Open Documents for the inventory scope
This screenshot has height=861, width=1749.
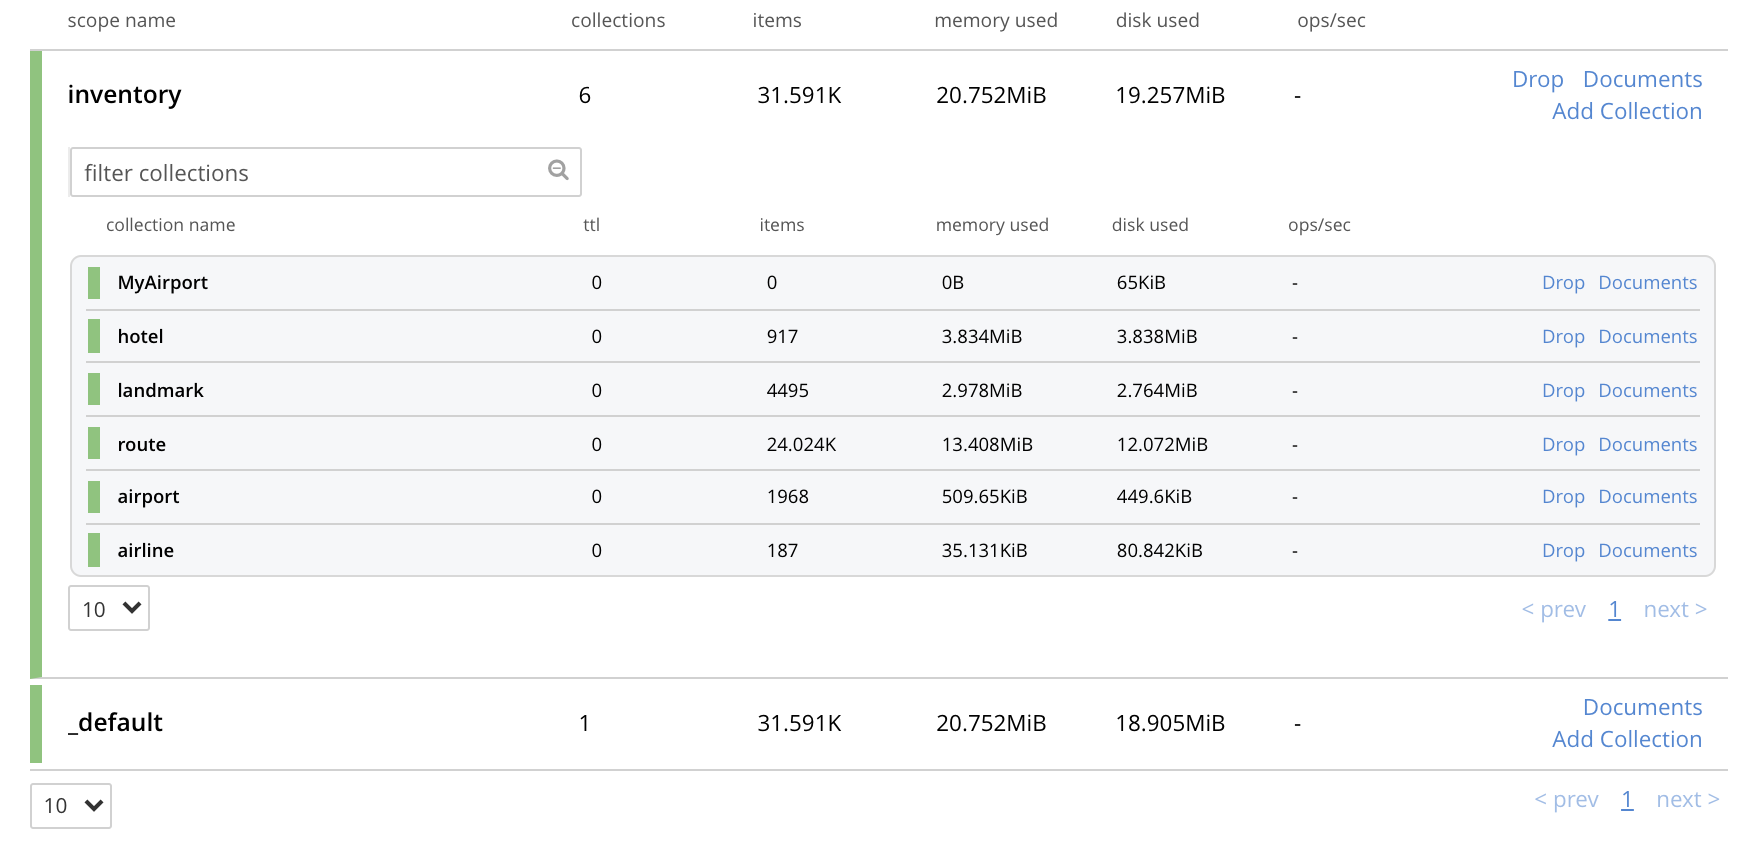pyautogui.click(x=1642, y=80)
